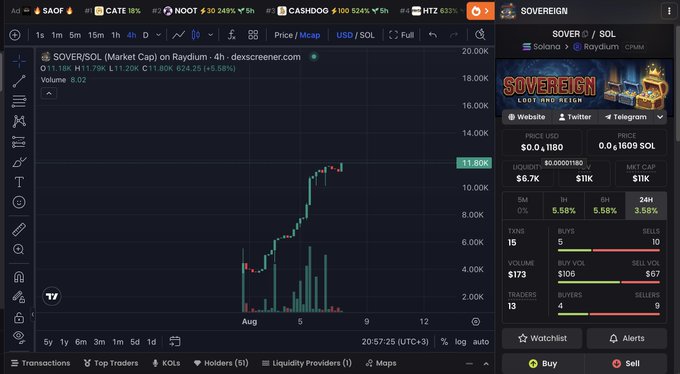
Task: Select the 1s timeframe
Action: point(40,35)
